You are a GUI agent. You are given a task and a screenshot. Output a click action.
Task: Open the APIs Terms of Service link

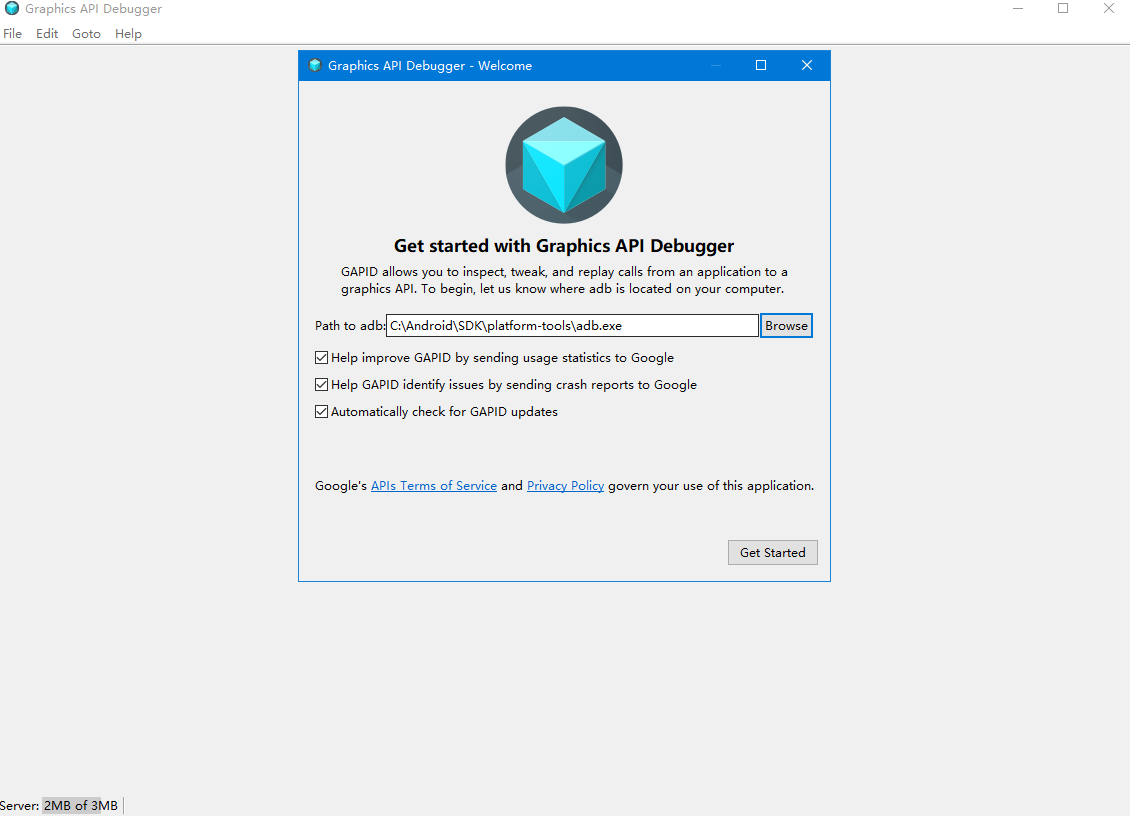pos(434,486)
